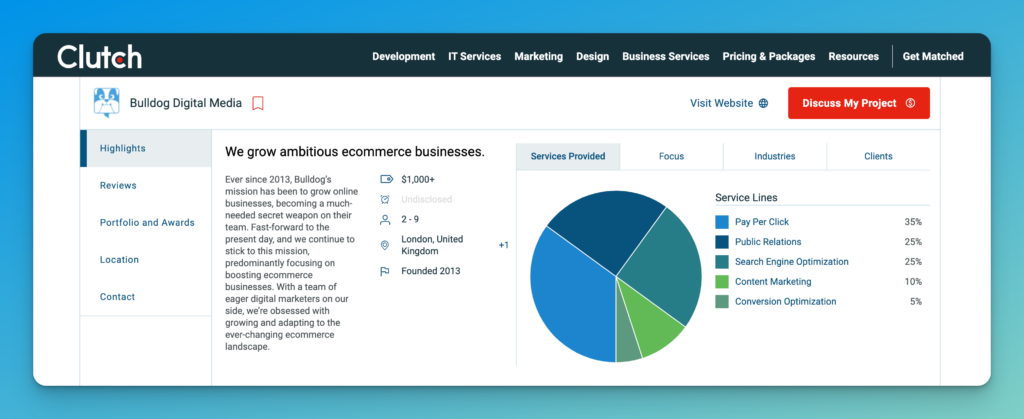Switch to the Focus tab
The image size is (1024, 419).
click(x=671, y=156)
